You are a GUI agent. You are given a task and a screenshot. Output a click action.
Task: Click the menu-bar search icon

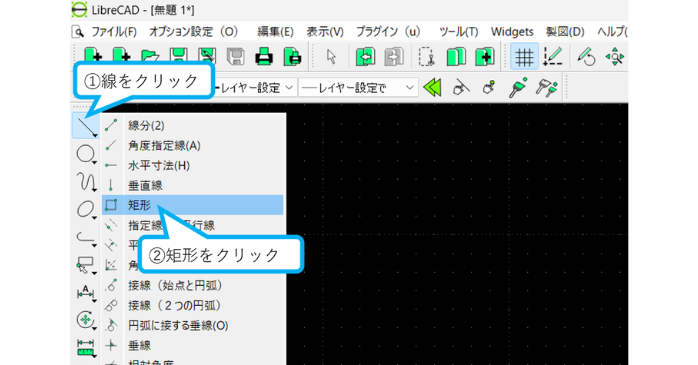coord(78,32)
